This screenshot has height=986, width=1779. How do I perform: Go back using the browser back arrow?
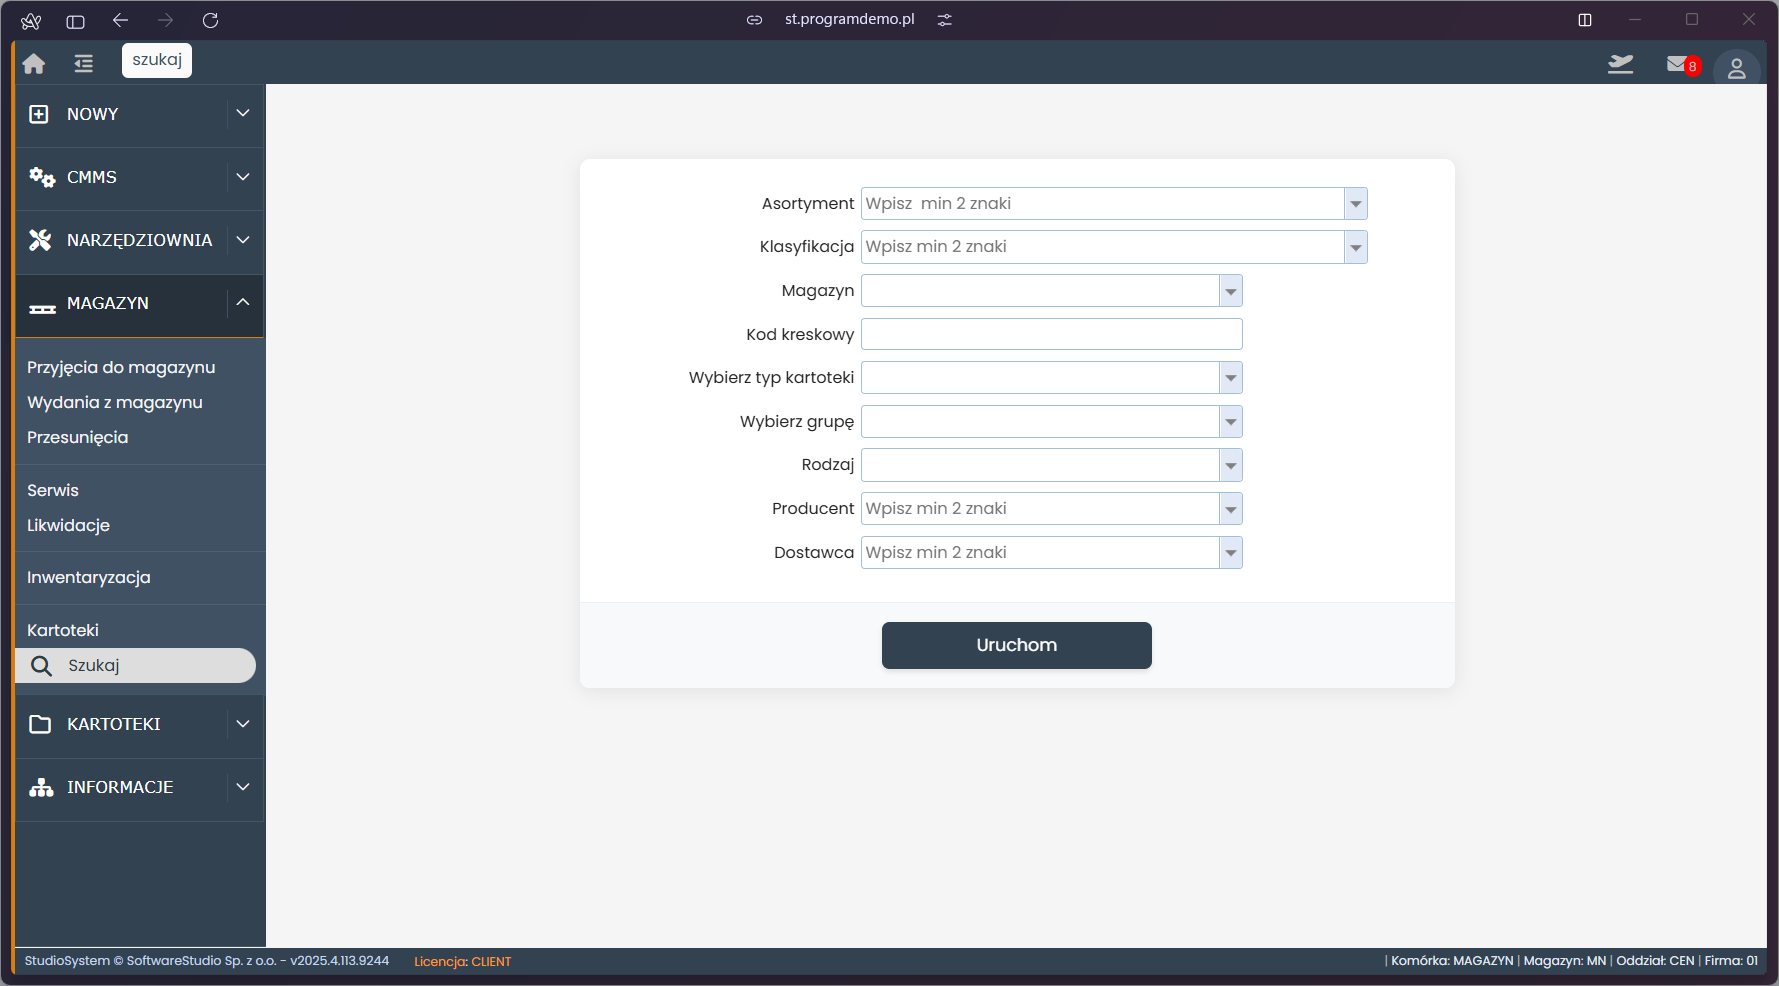pyautogui.click(x=121, y=20)
